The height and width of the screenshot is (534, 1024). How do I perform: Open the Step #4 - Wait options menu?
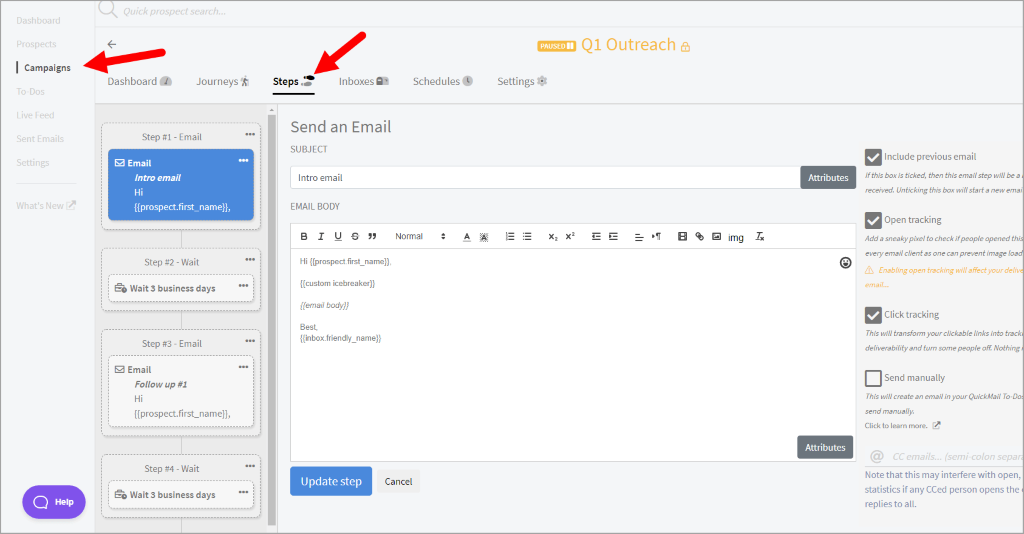(x=250, y=466)
